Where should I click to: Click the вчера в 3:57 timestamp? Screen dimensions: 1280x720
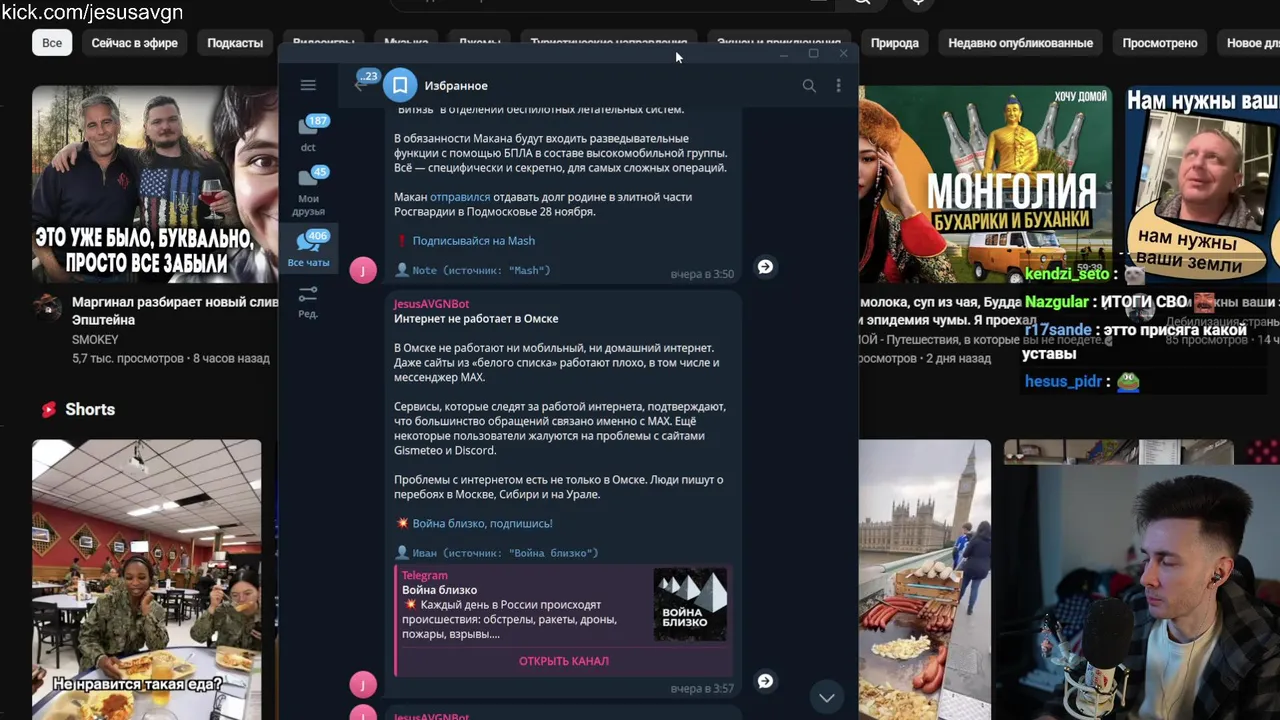coord(702,689)
